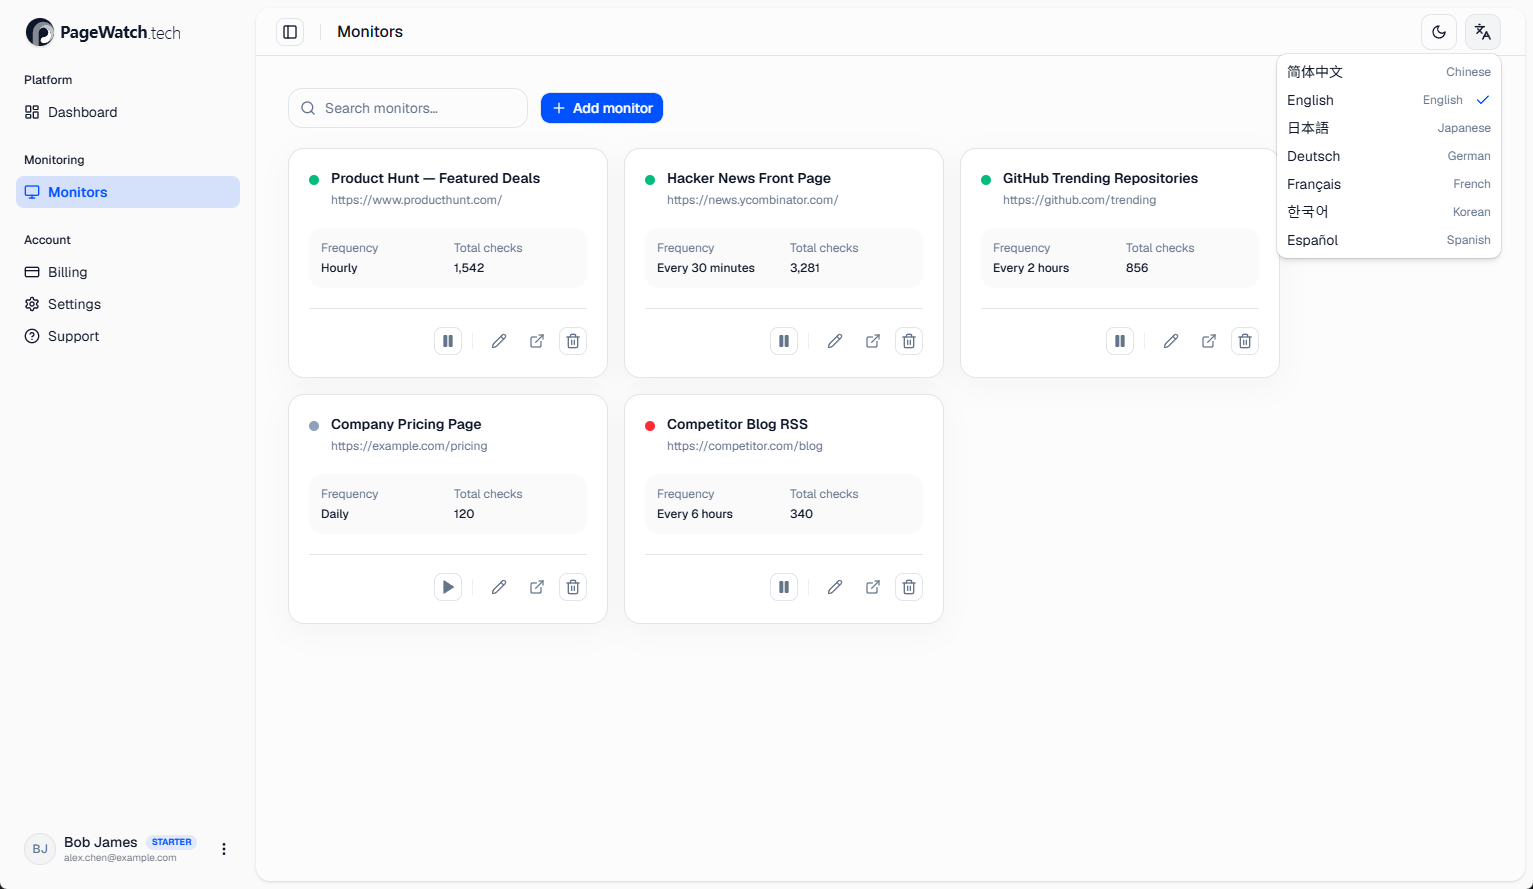
Task: Focus the Search monitors field
Action: pyautogui.click(x=408, y=108)
